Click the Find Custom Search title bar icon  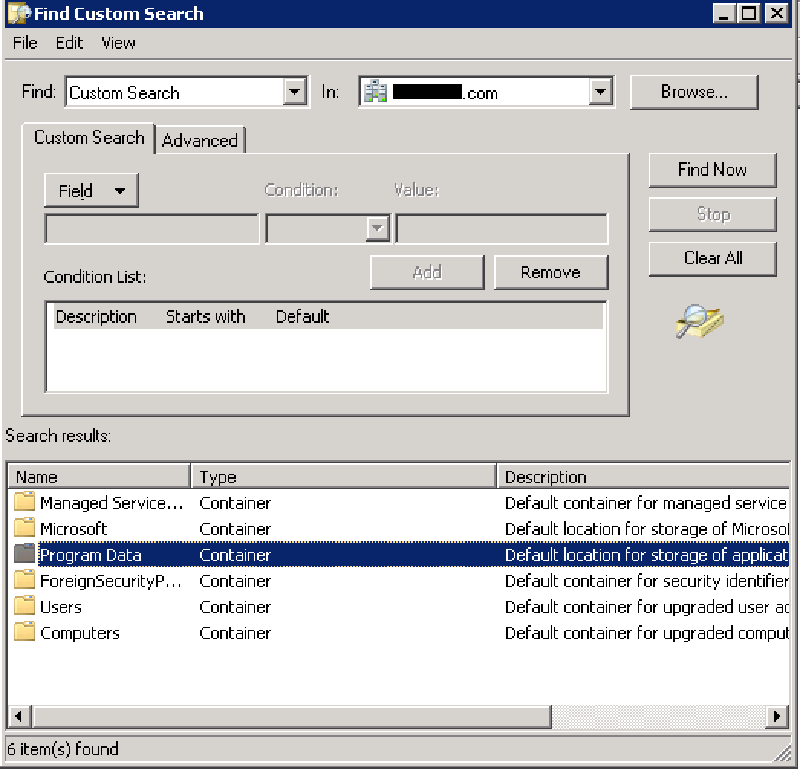pos(19,13)
